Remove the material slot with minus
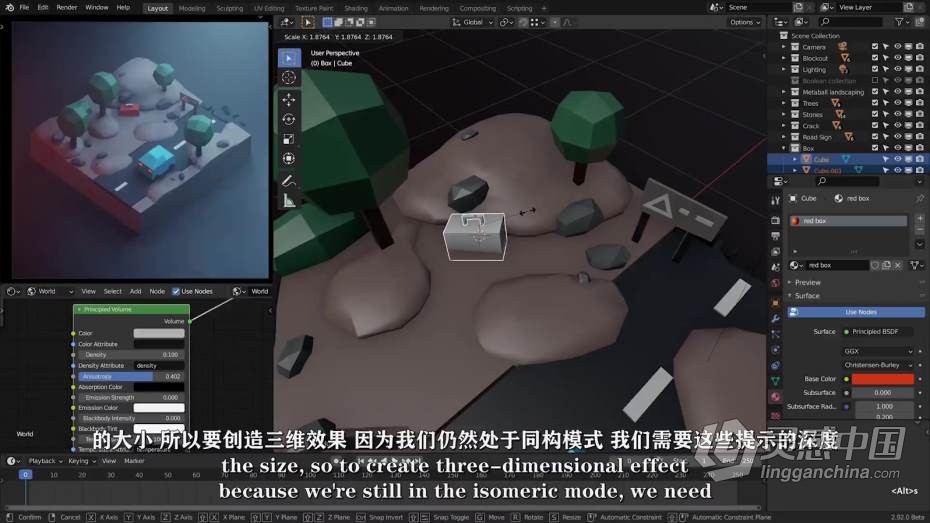Viewport: 930px width, 523px height. coord(920,230)
